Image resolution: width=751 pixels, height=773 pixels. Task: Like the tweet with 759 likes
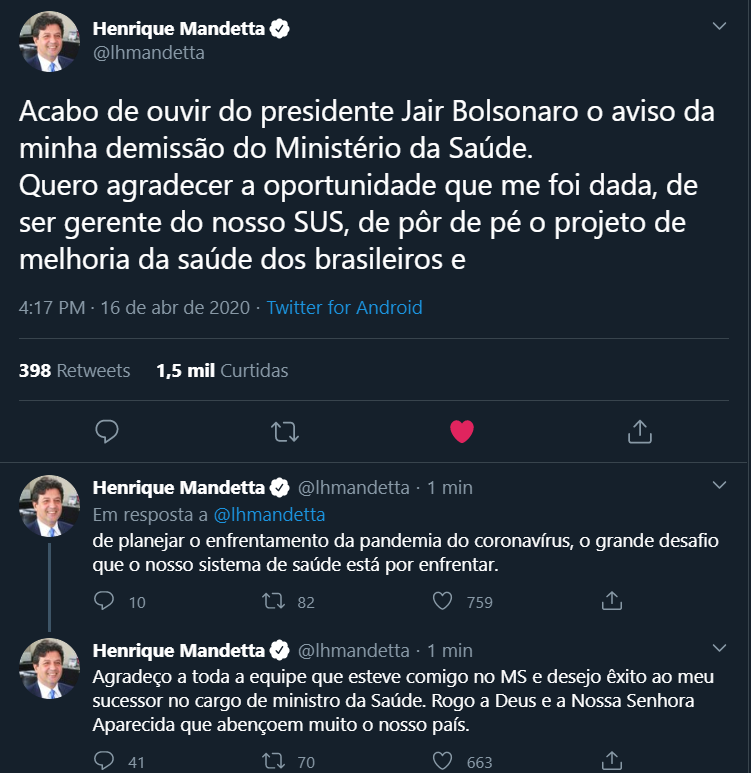tap(443, 601)
